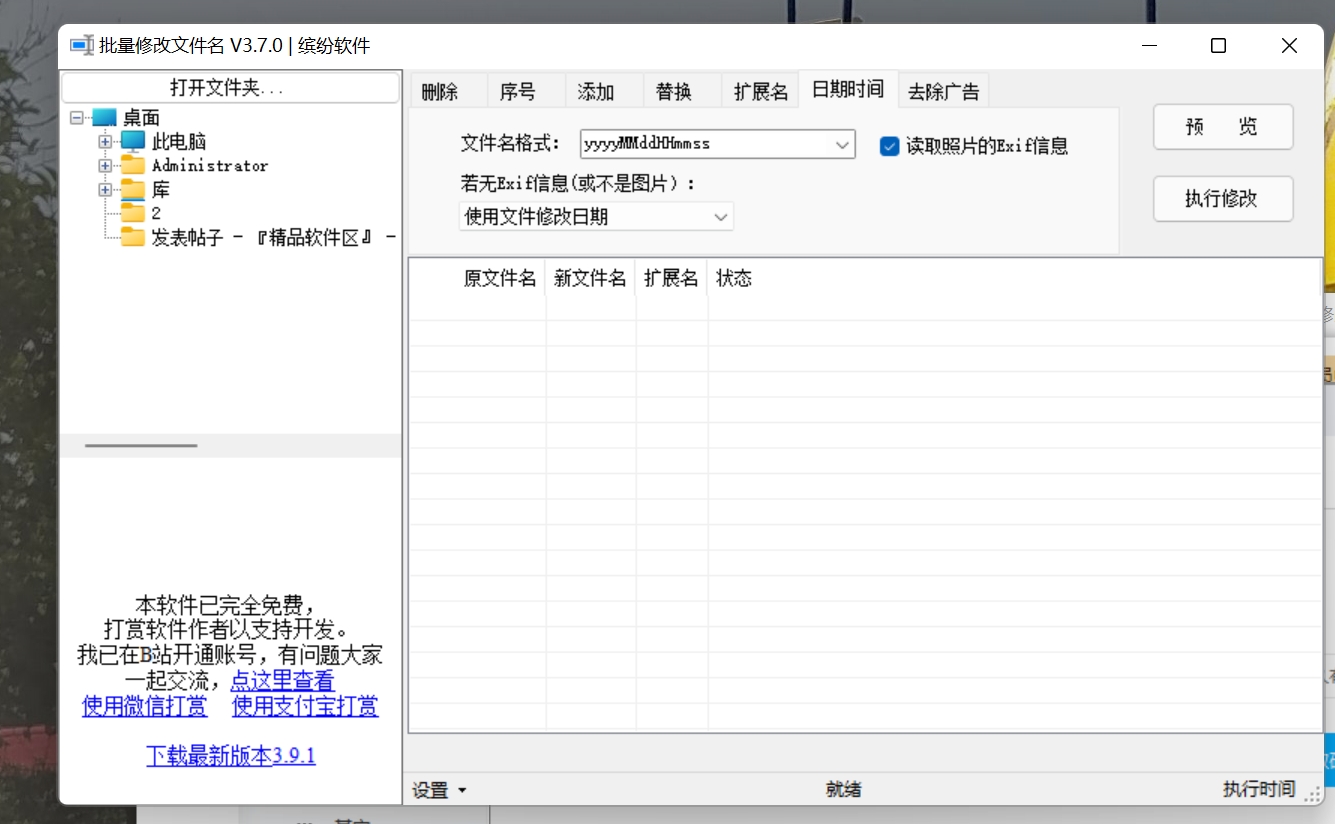
Task: Click the 此电脑 computer icon
Action: [x=132, y=141]
